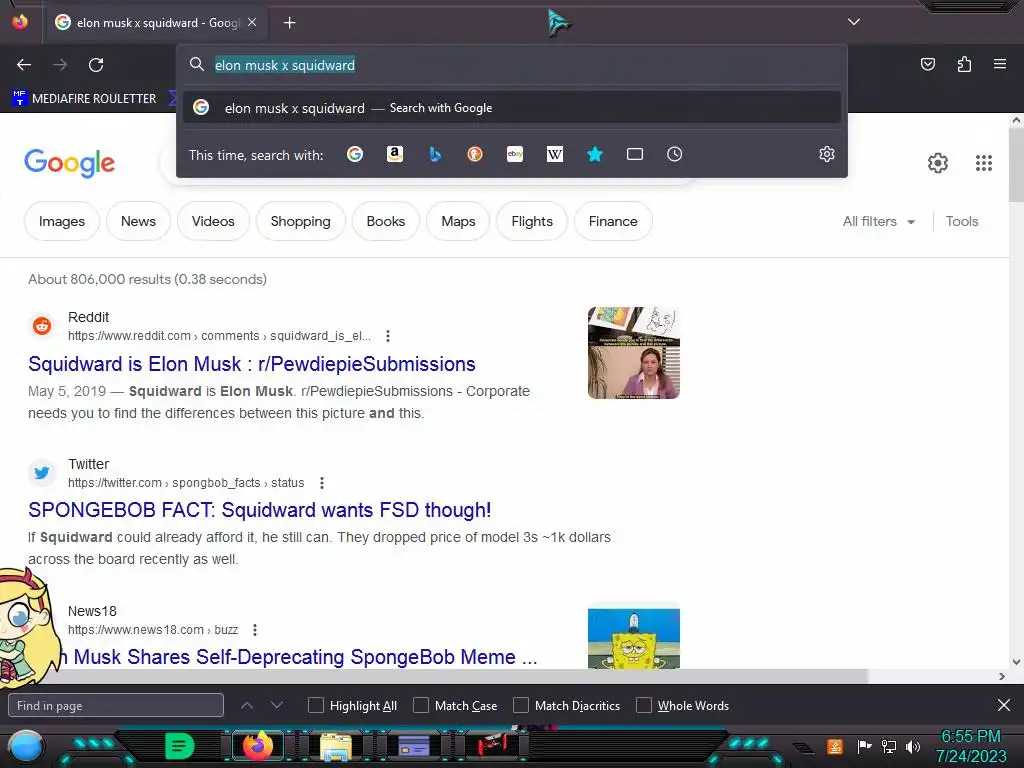Open Squidward is Elon Musk Reddit result

[x=252, y=364]
